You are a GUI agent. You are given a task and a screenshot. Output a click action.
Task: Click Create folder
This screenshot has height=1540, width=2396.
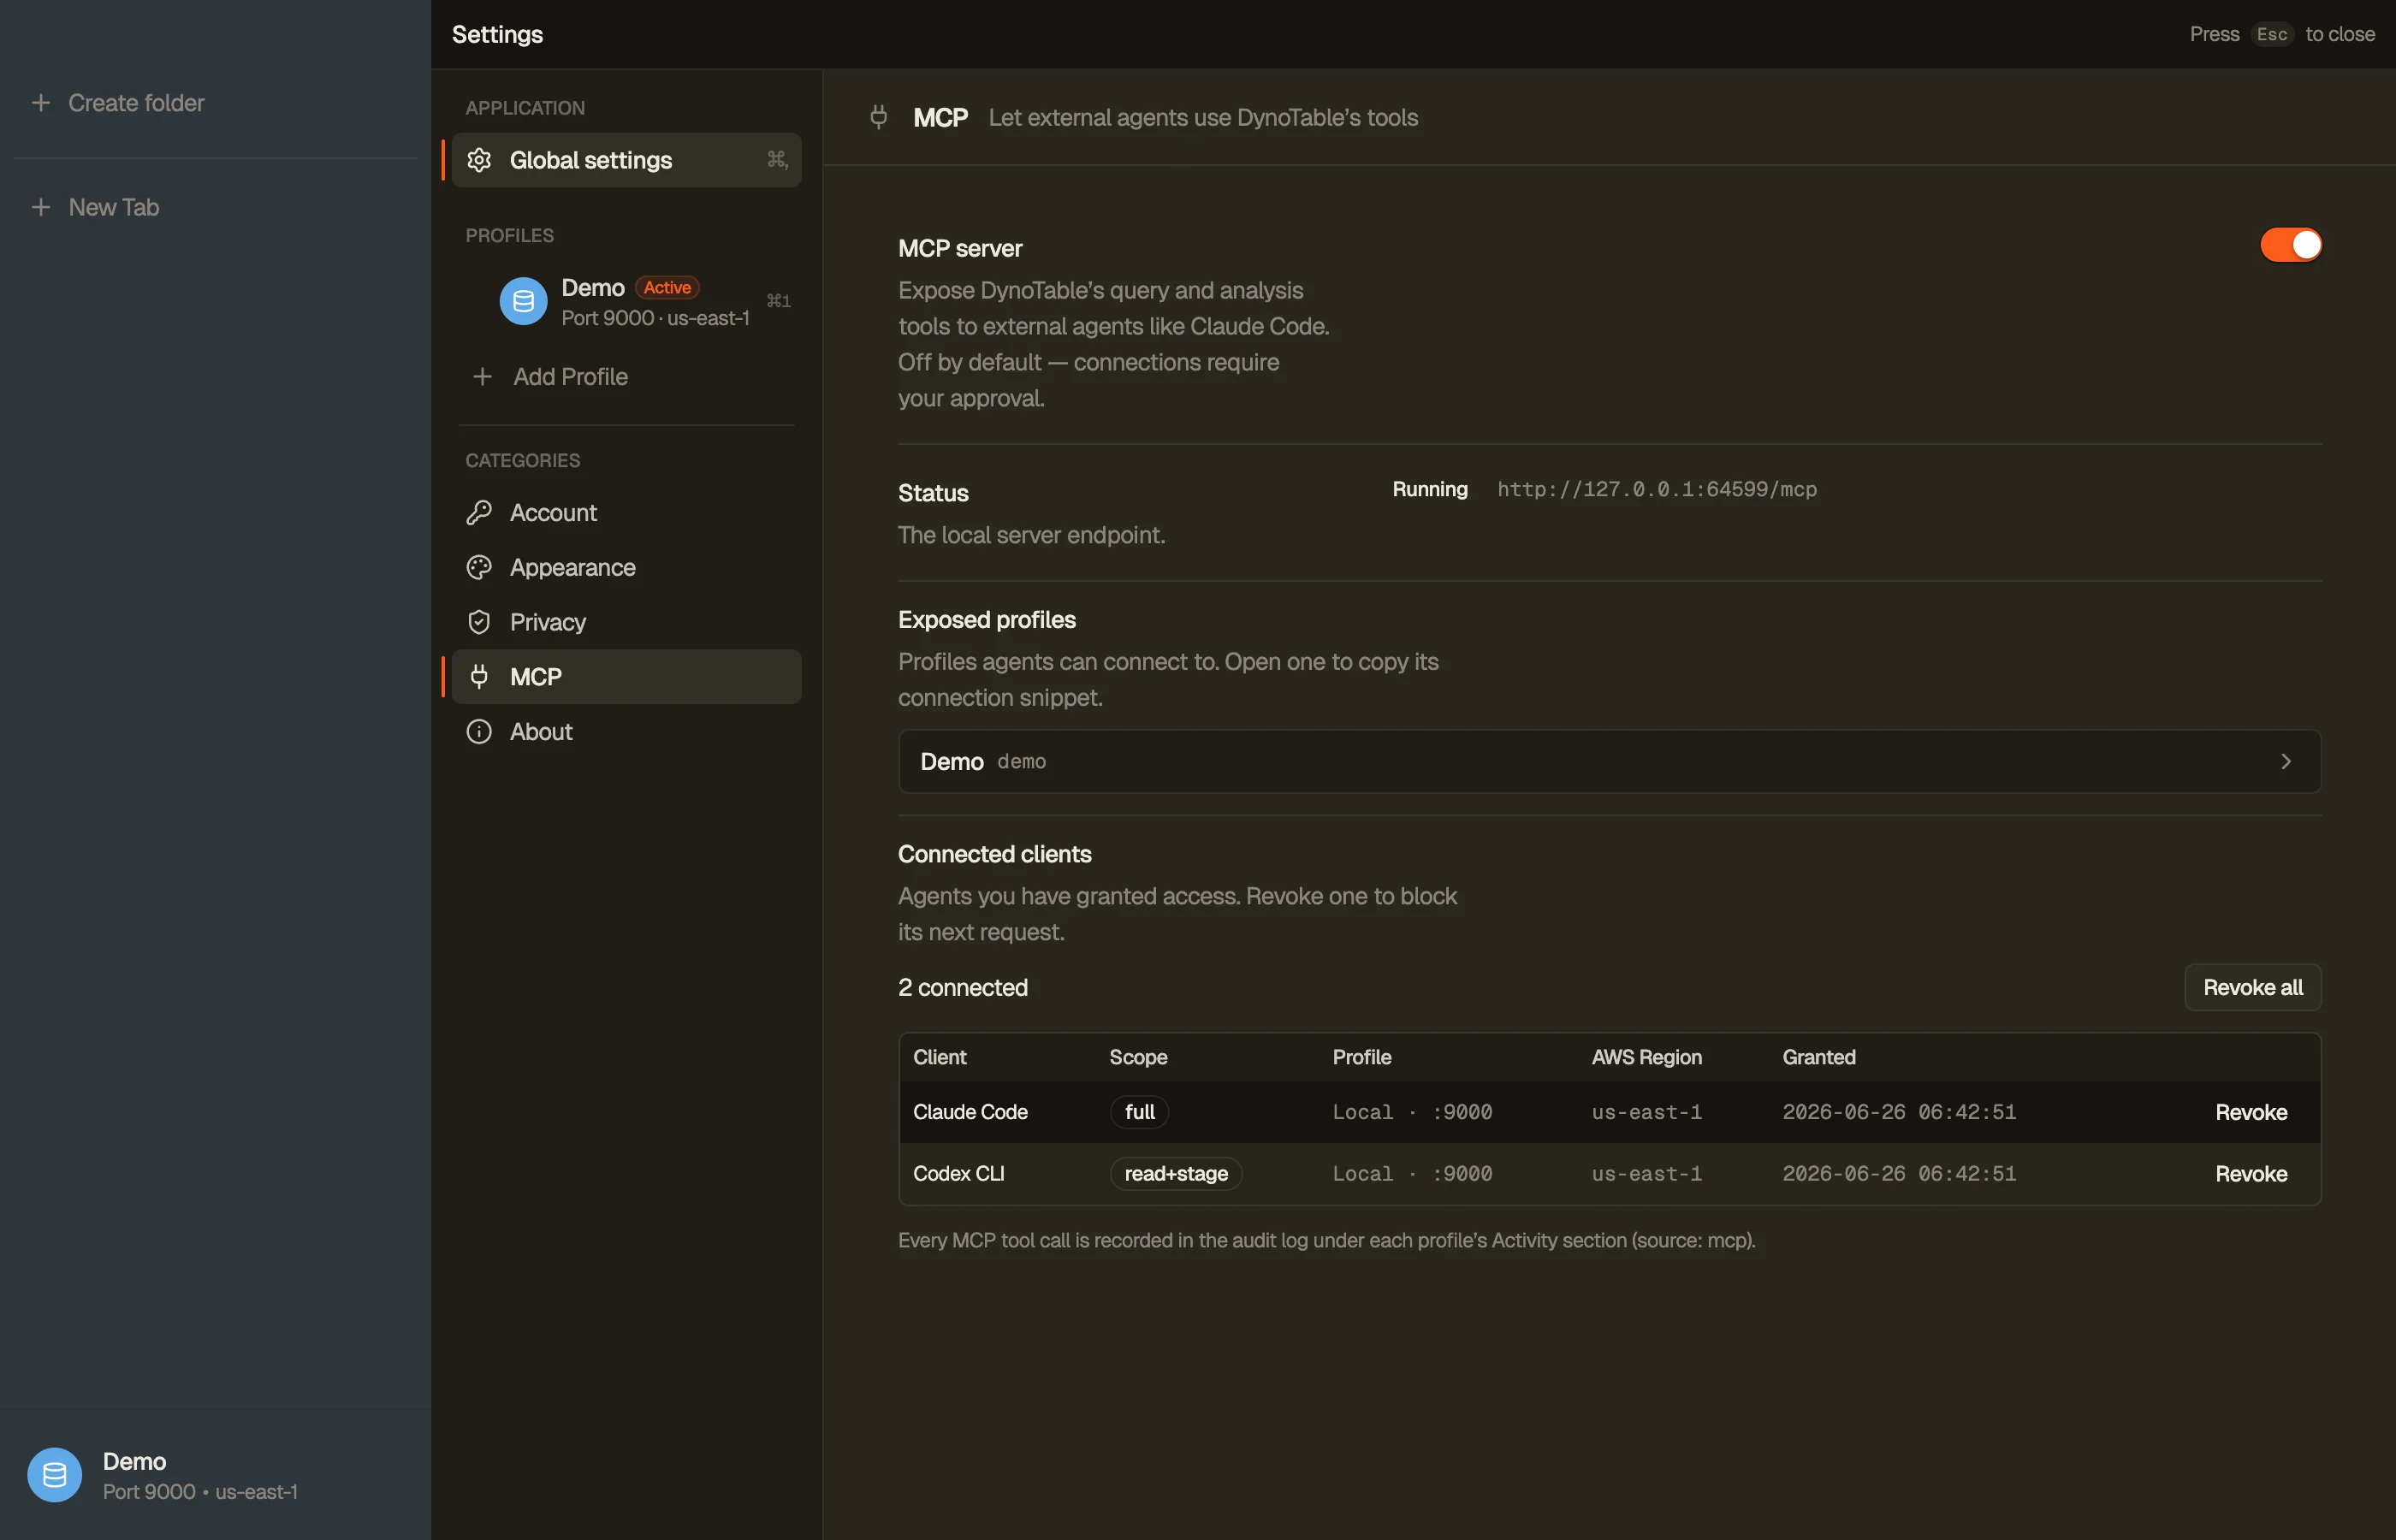coord(136,103)
